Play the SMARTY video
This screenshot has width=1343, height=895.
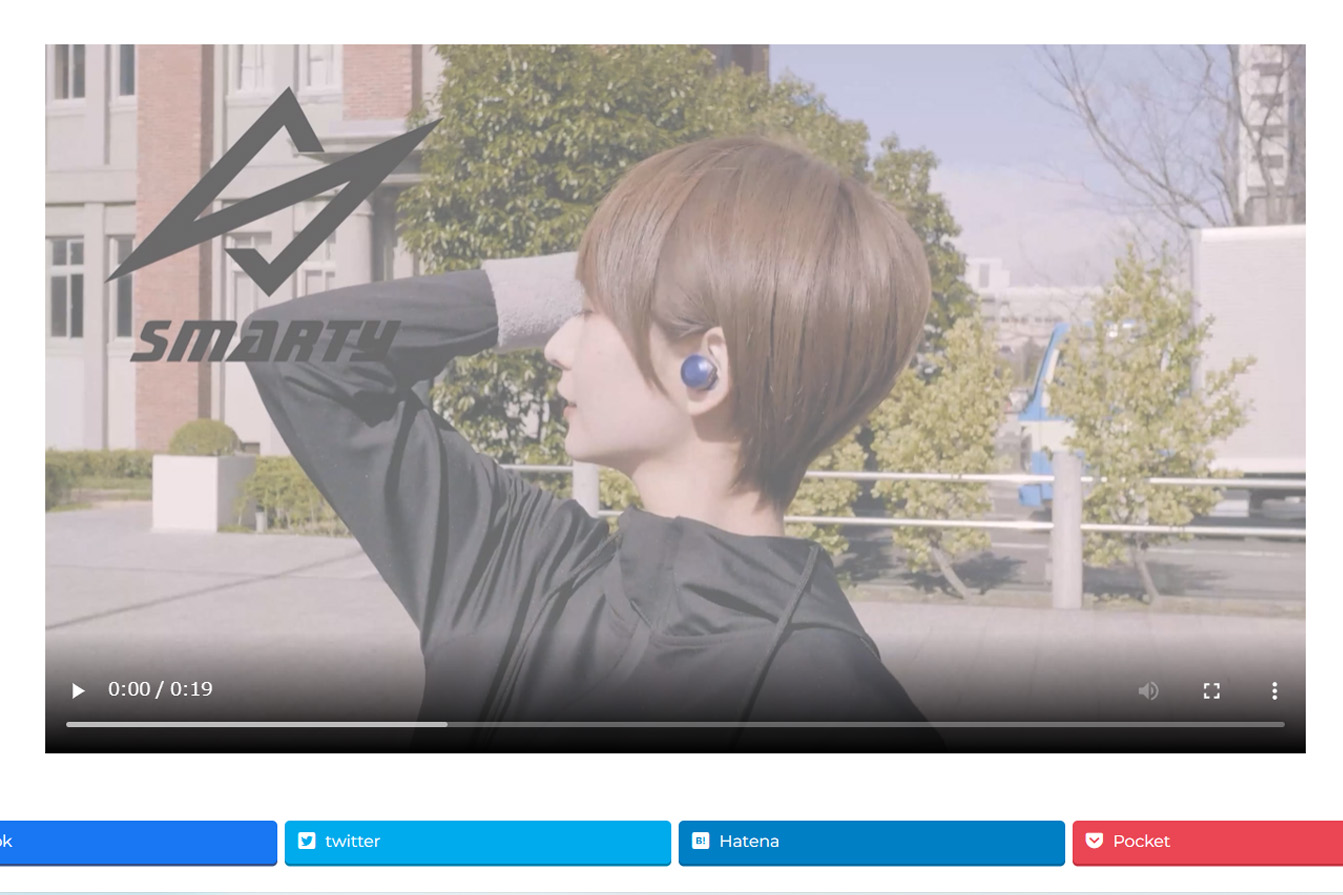(x=78, y=690)
